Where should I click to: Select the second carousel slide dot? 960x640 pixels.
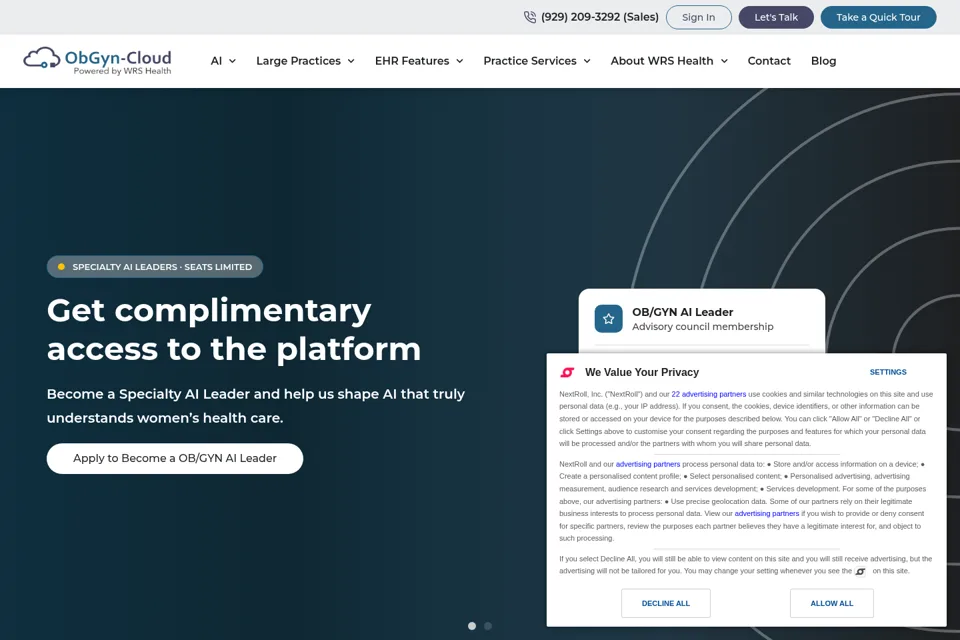[x=488, y=626]
